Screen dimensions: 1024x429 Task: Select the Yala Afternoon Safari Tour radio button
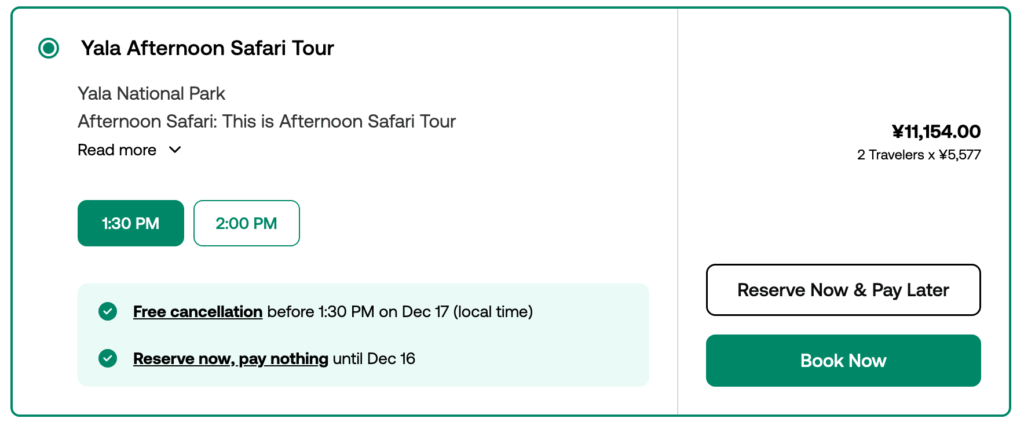48,48
